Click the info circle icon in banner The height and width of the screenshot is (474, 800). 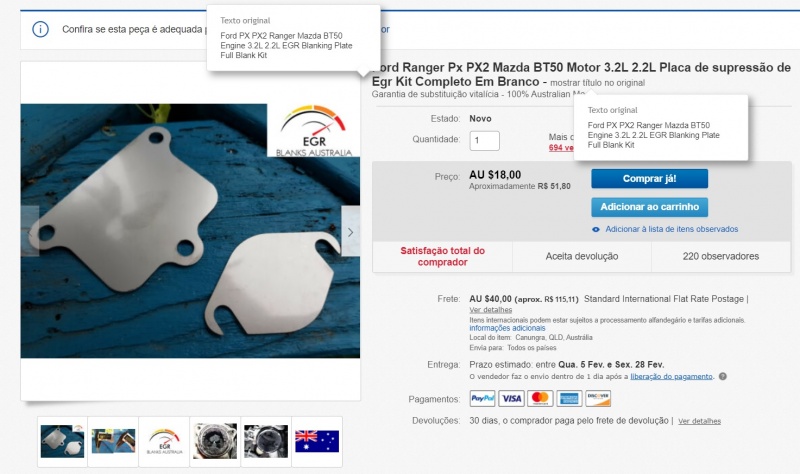(40, 30)
